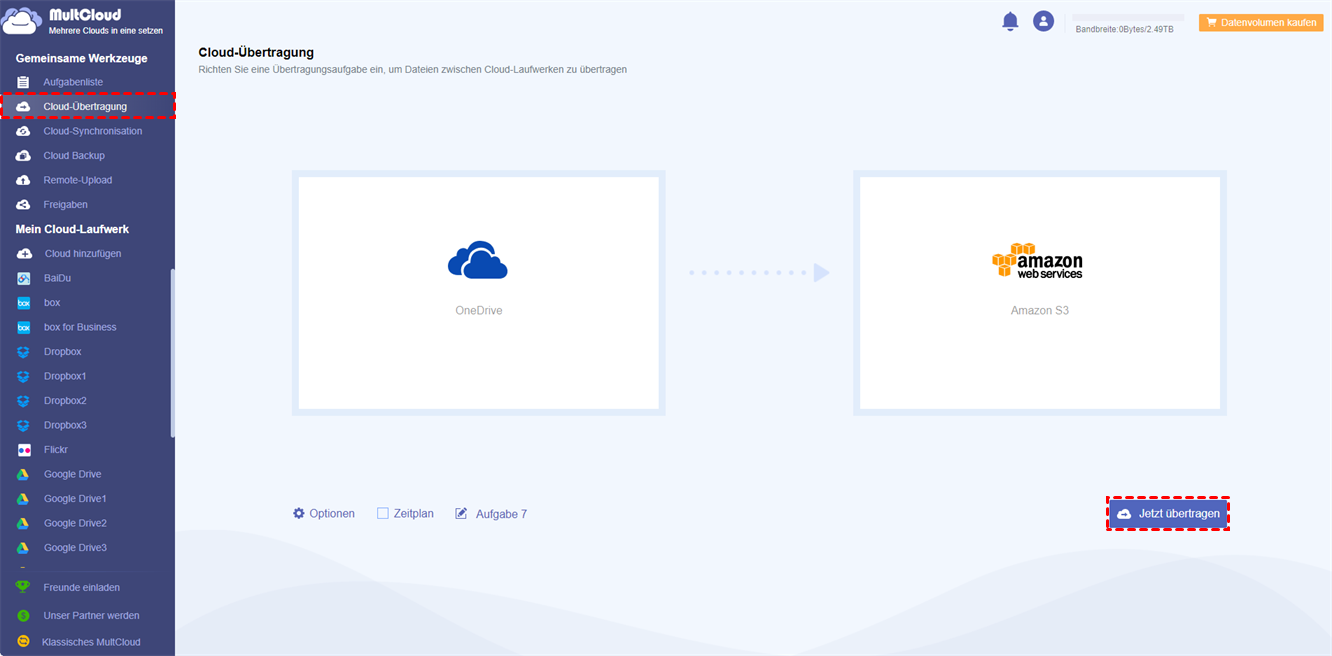Click the Gemeinsame Werkzeuge header

coord(81,59)
